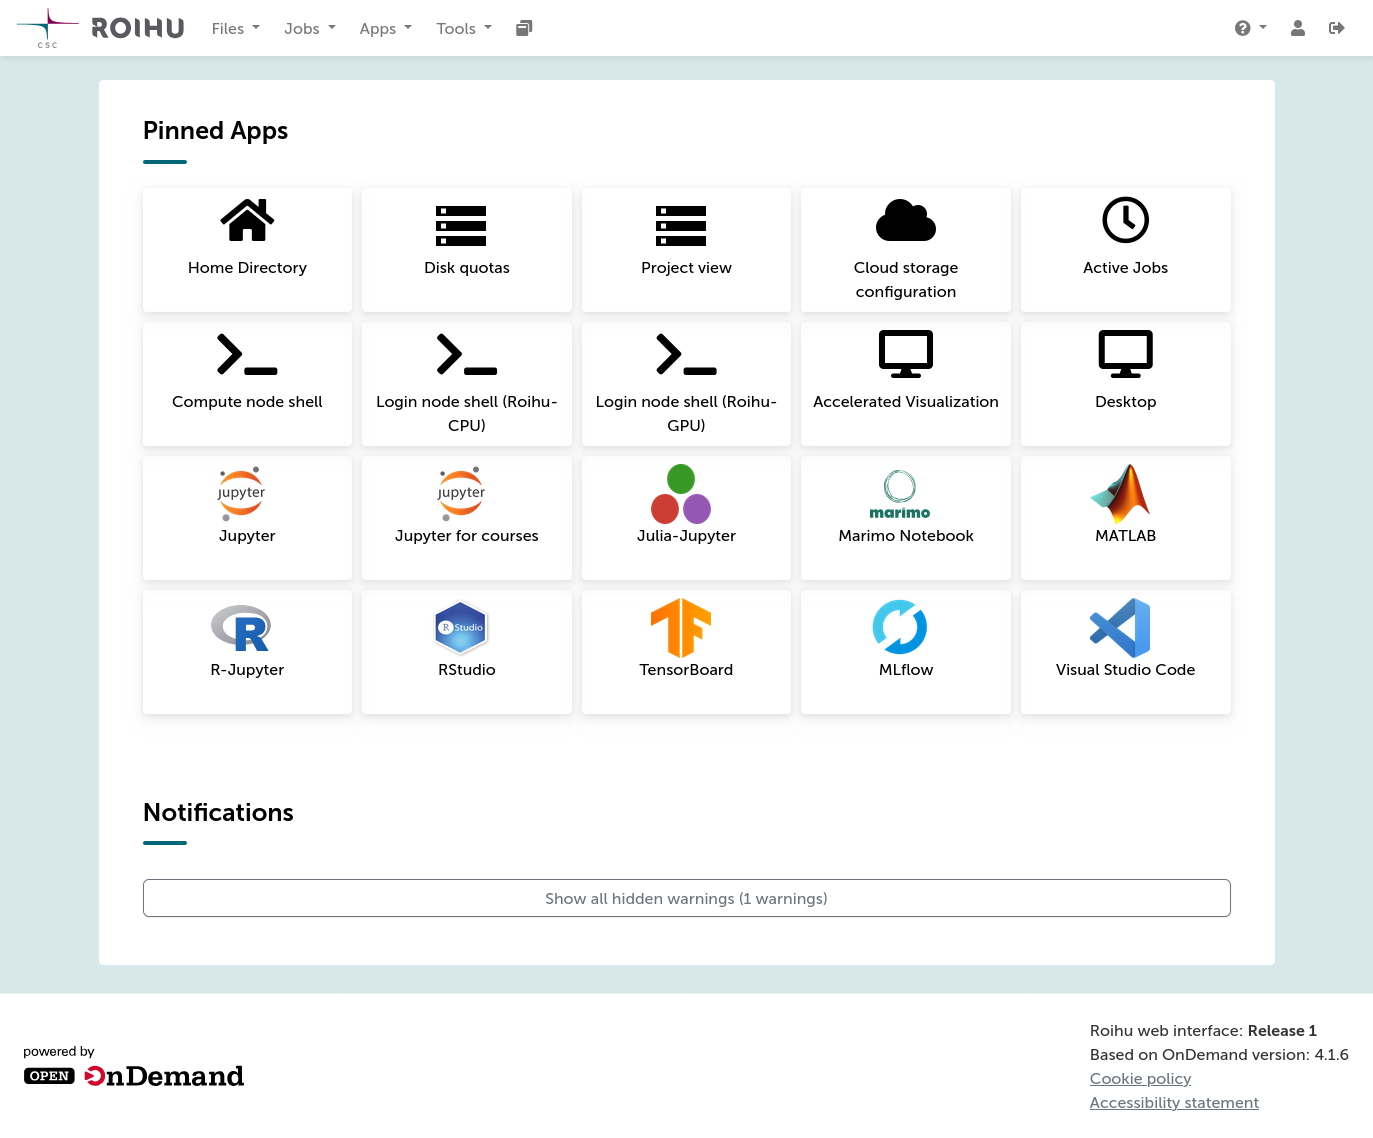Viewport: 1373px width, 1138px height.
Task: Launch the RStudio hexagon icon
Action: pos(461,628)
